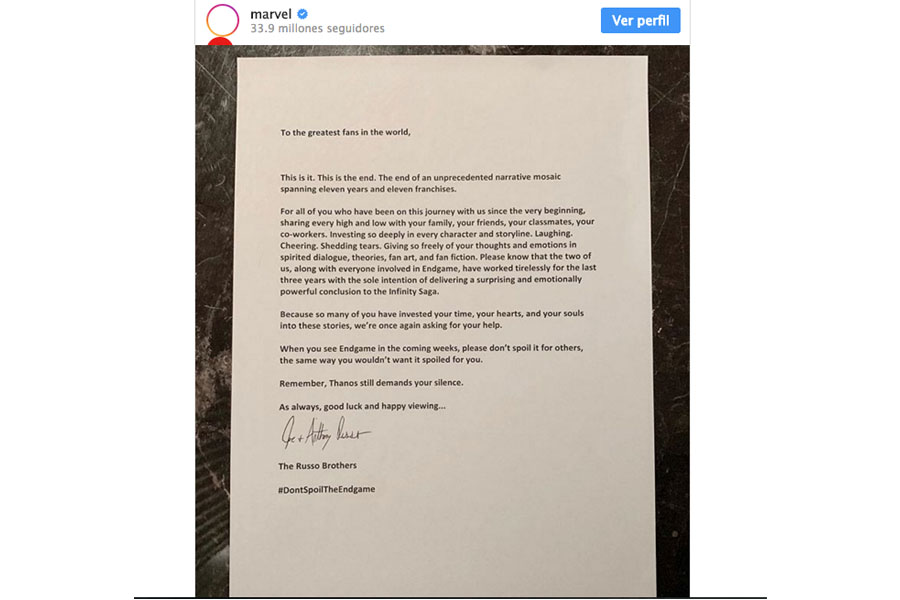Screen dimensions: 900x600
Task: Click the paragraph beginning For all of you
Action: 438,251
